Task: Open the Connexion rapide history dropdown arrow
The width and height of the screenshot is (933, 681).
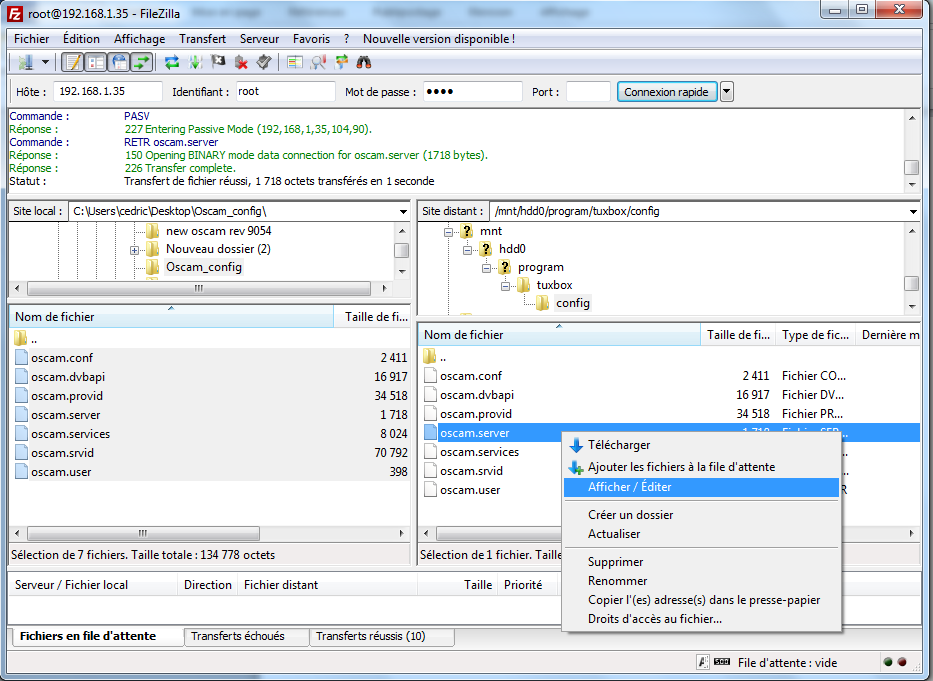Action: 727,92
